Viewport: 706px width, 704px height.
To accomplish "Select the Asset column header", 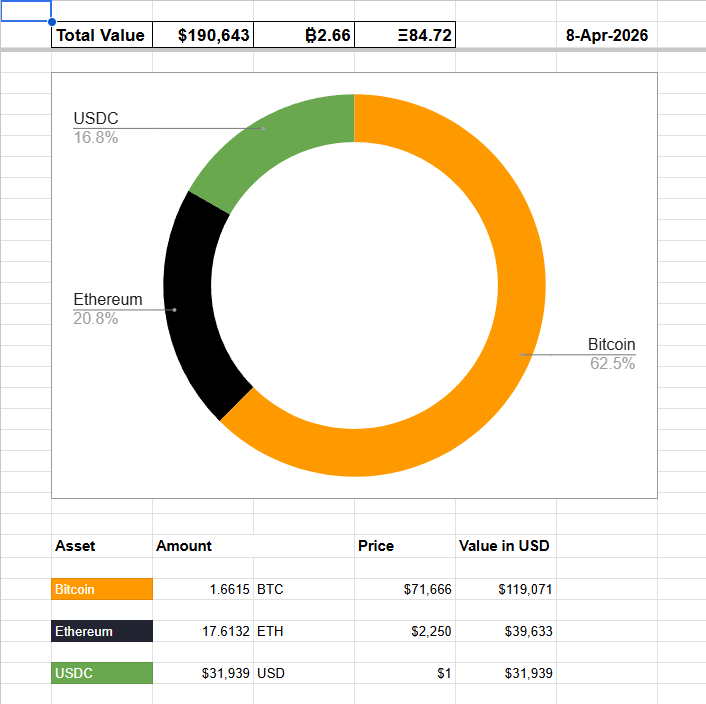I will 102,546.
